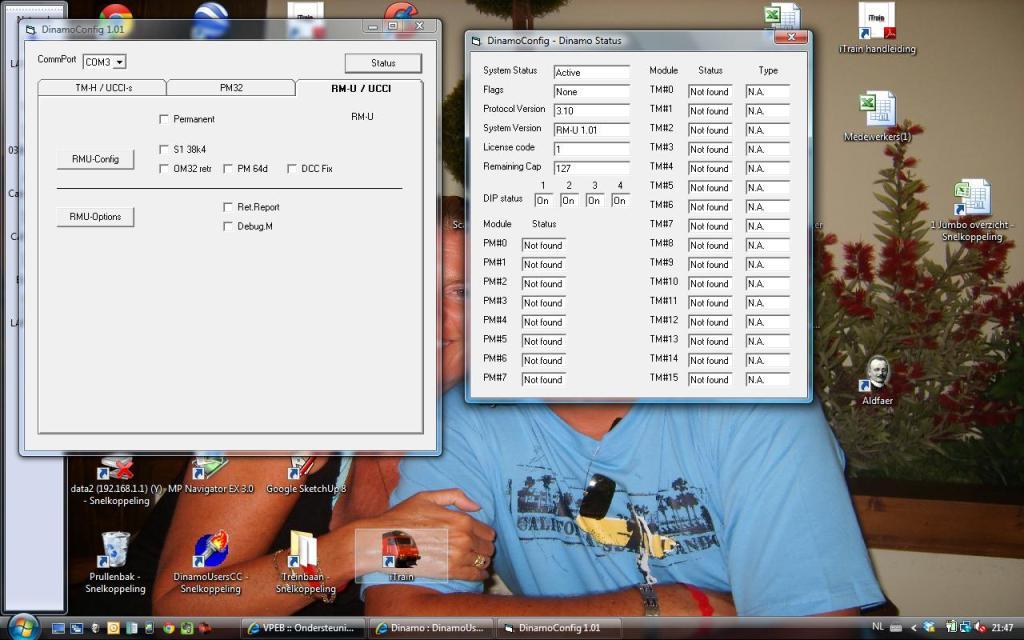Open the Treinbaan folder shortcut
This screenshot has height=640, width=1024.
click(304, 551)
